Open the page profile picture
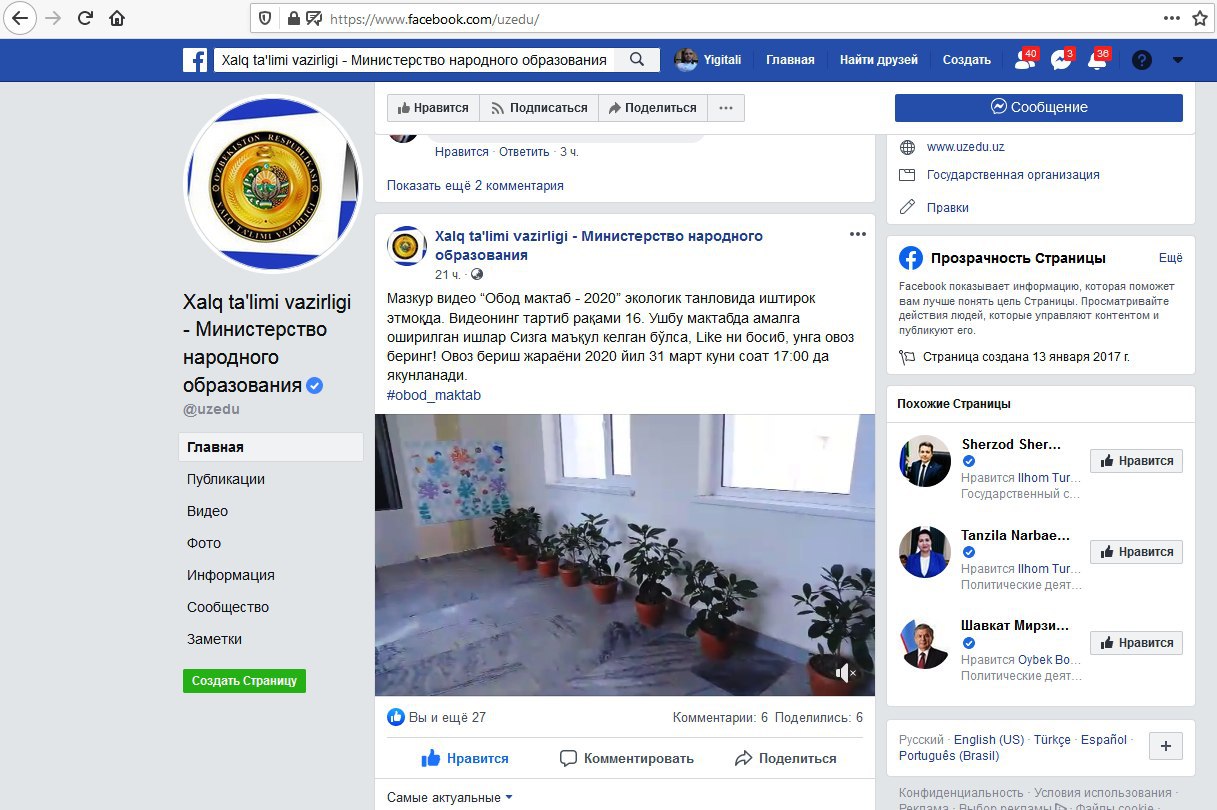The image size is (1217, 810). pyautogui.click(x=273, y=183)
